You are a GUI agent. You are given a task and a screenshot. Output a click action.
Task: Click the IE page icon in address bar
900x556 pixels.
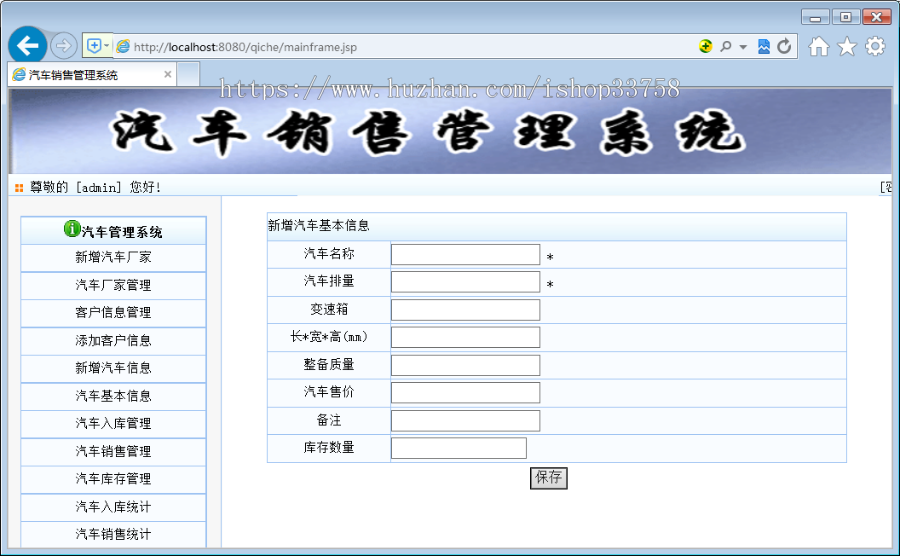pyautogui.click(x=123, y=46)
